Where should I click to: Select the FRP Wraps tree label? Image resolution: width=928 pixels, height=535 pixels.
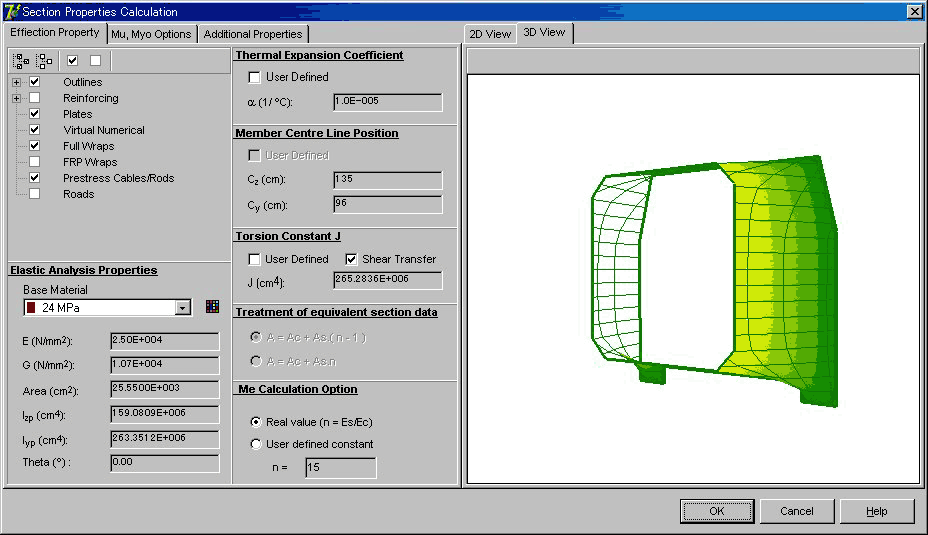click(x=90, y=162)
